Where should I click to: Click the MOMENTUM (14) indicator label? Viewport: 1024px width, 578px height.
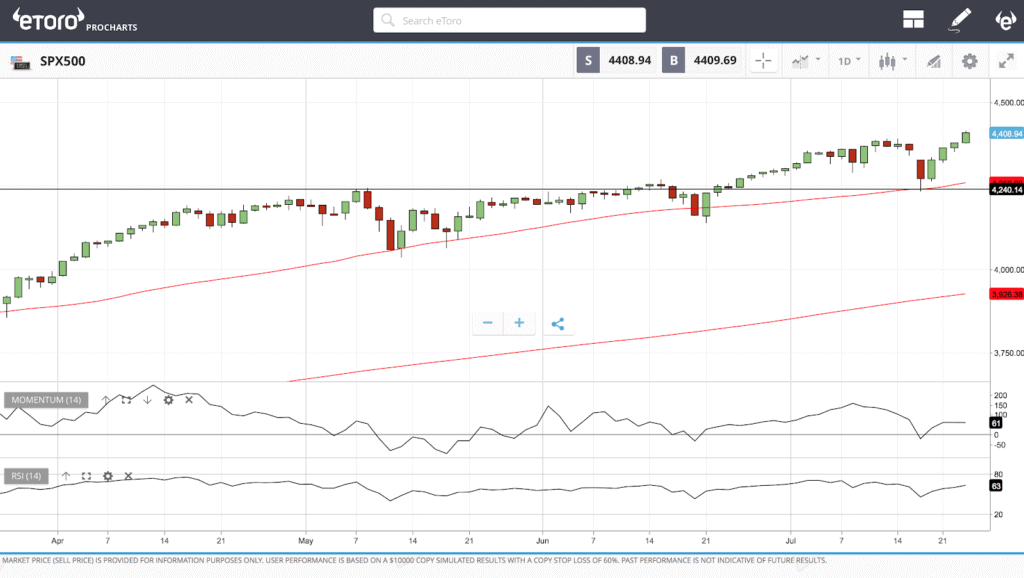point(46,400)
